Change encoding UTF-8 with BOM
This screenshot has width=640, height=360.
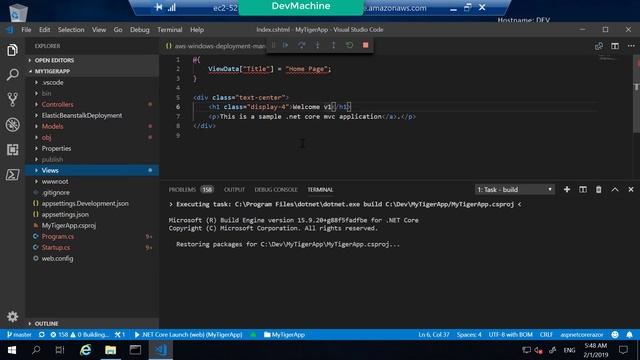point(510,335)
